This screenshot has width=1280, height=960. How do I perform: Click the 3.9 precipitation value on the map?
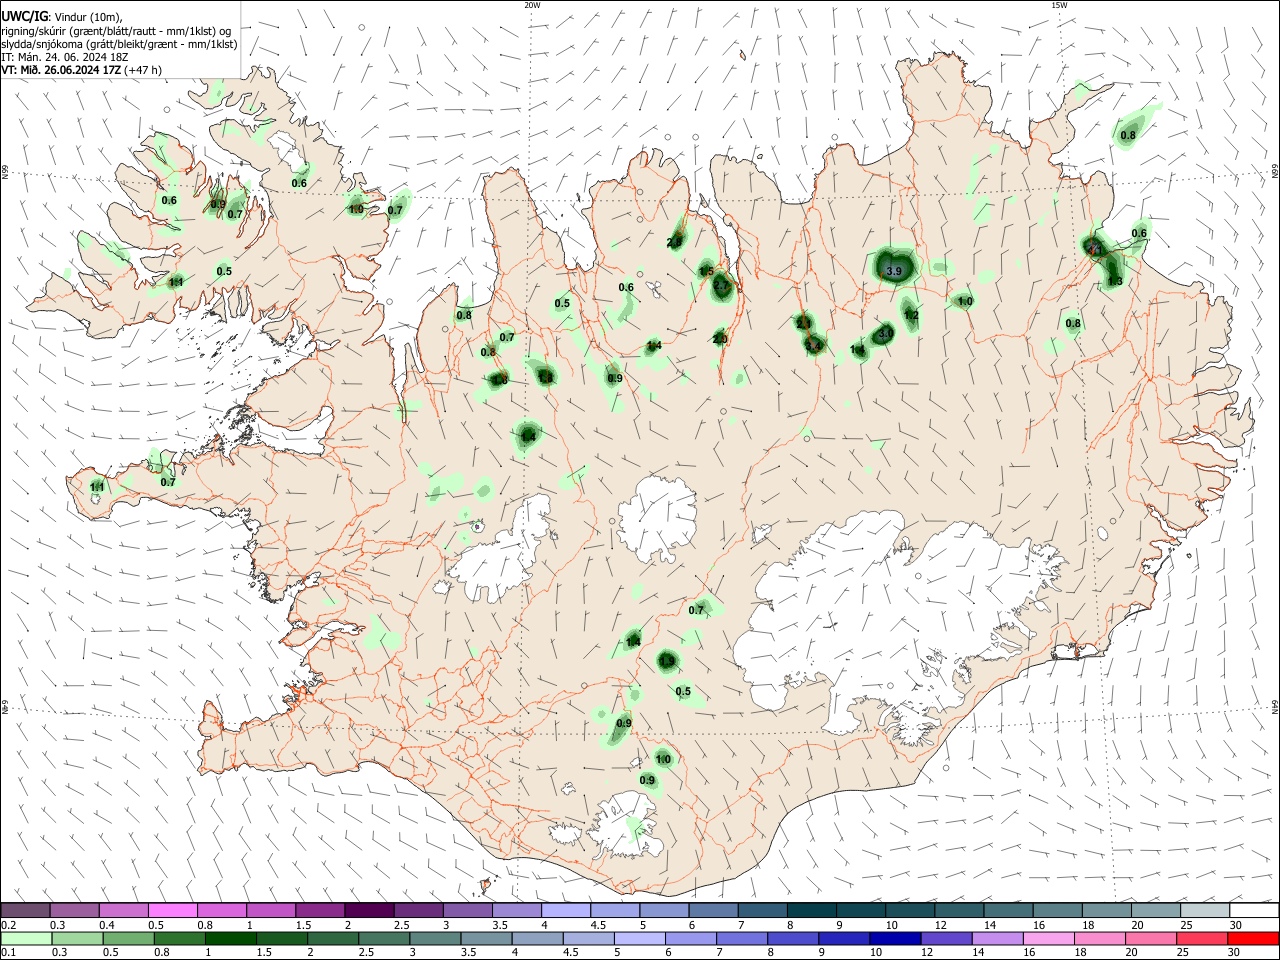point(894,271)
